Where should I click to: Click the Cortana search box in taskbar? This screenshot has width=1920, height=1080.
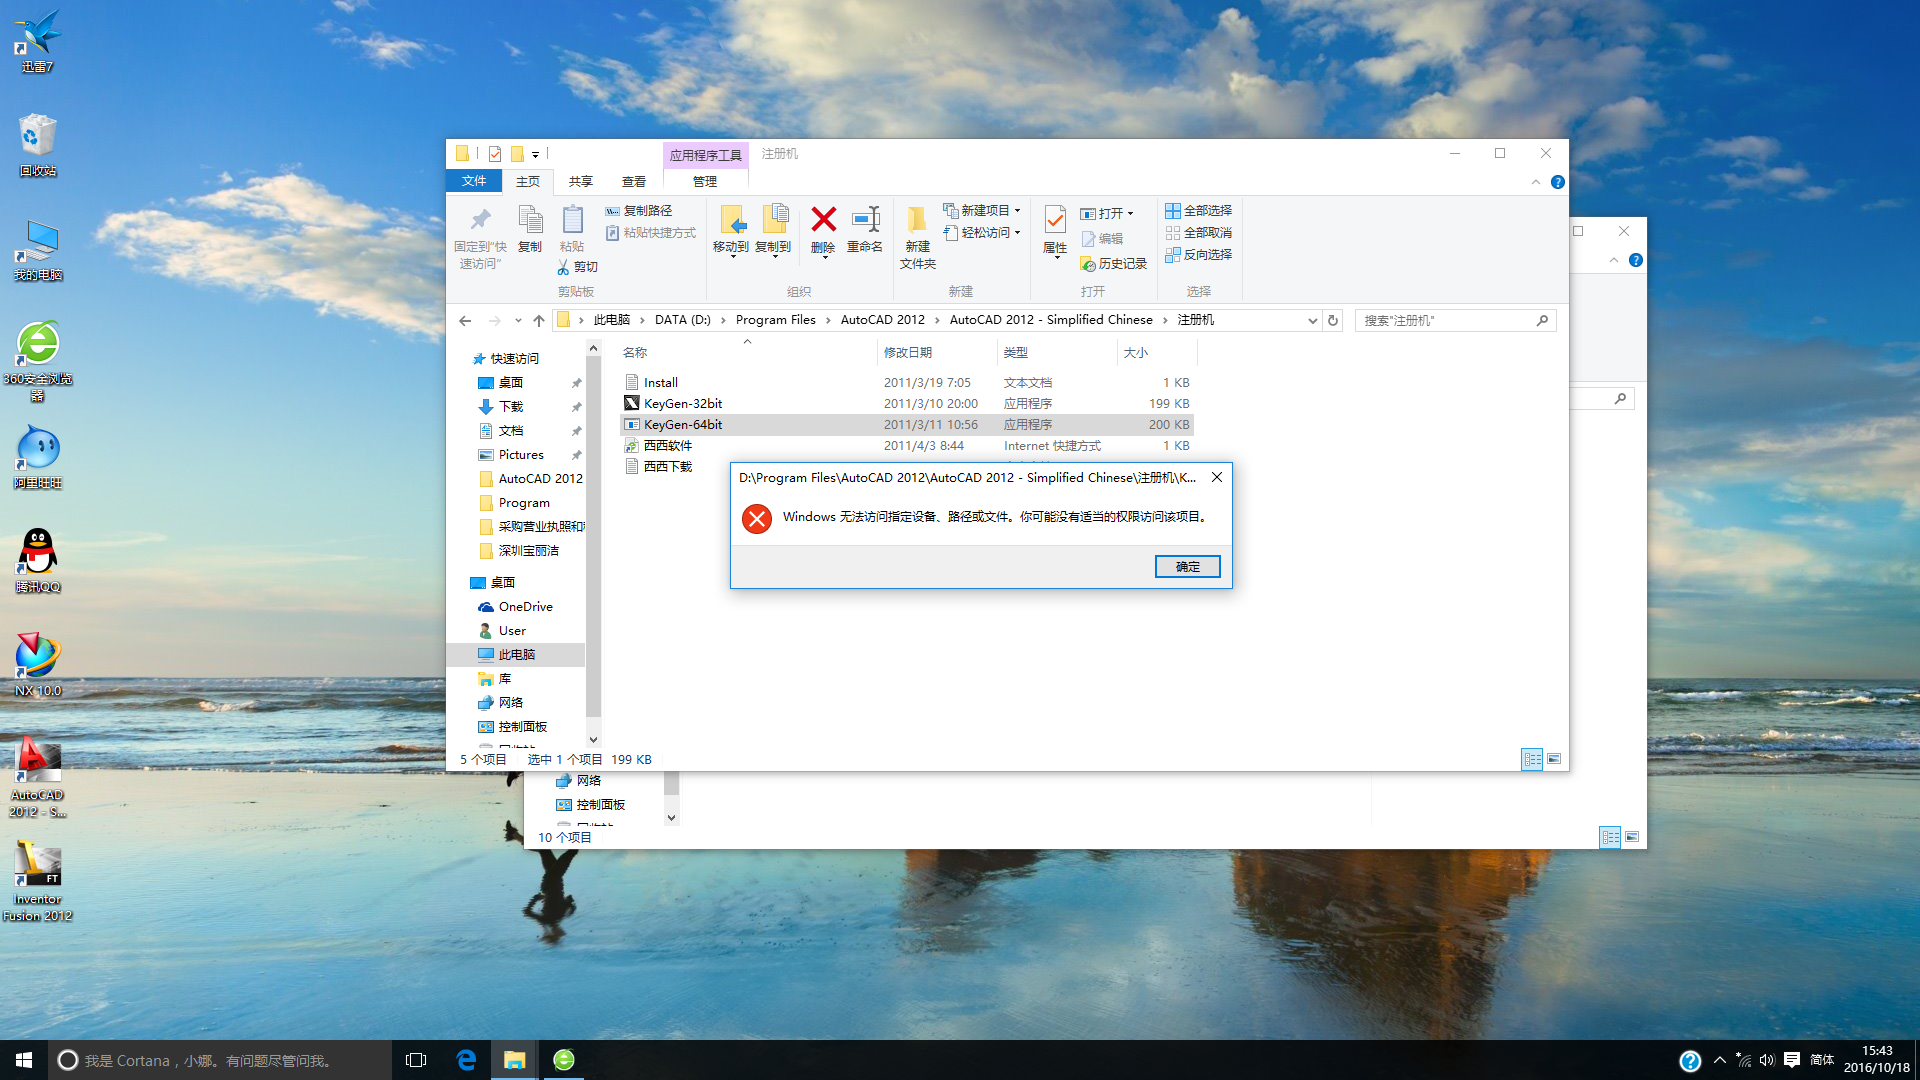pyautogui.click(x=220, y=1060)
